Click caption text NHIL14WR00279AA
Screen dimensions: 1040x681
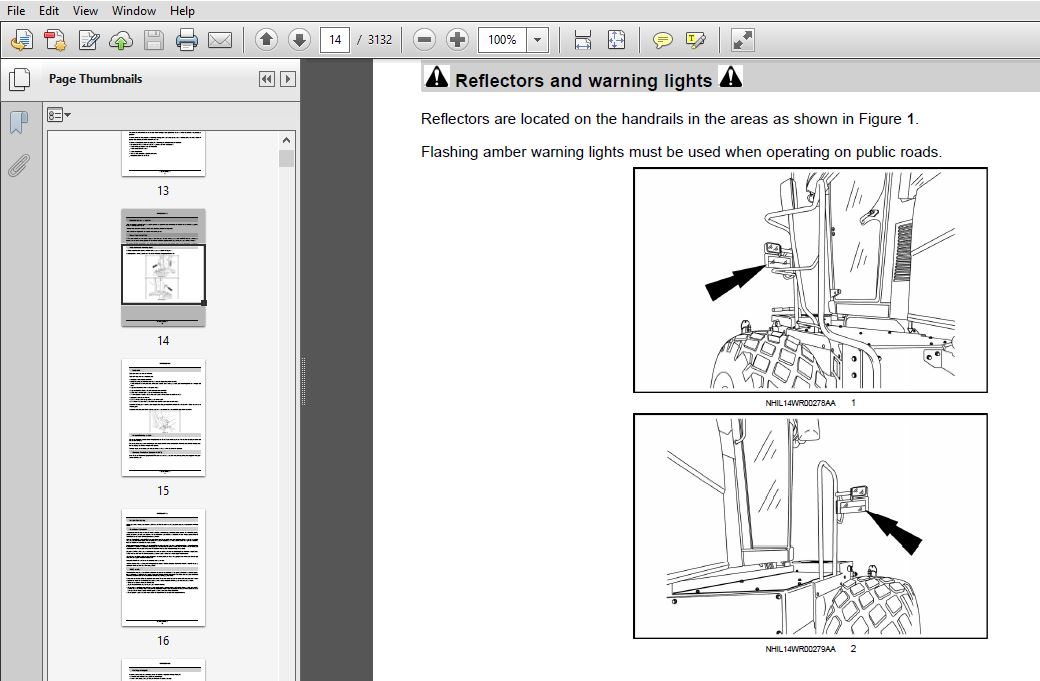801,649
